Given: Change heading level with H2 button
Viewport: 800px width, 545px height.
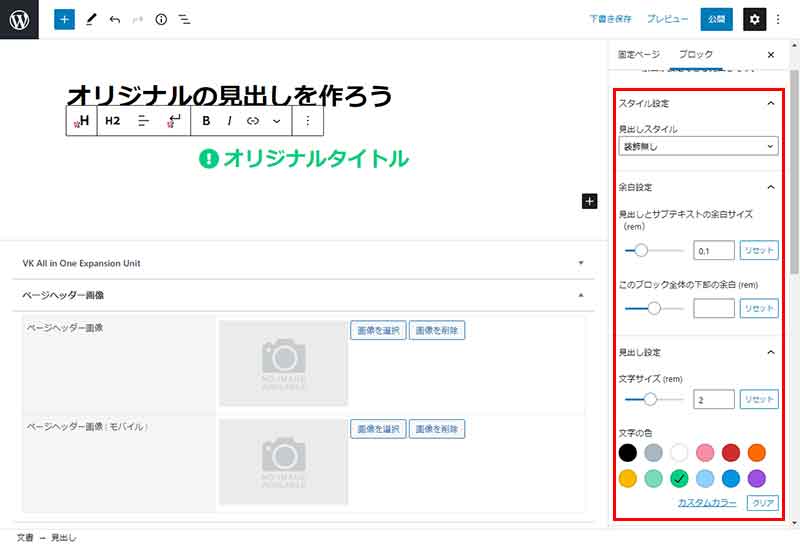Looking at the screenshot, I should pos(113,121).
